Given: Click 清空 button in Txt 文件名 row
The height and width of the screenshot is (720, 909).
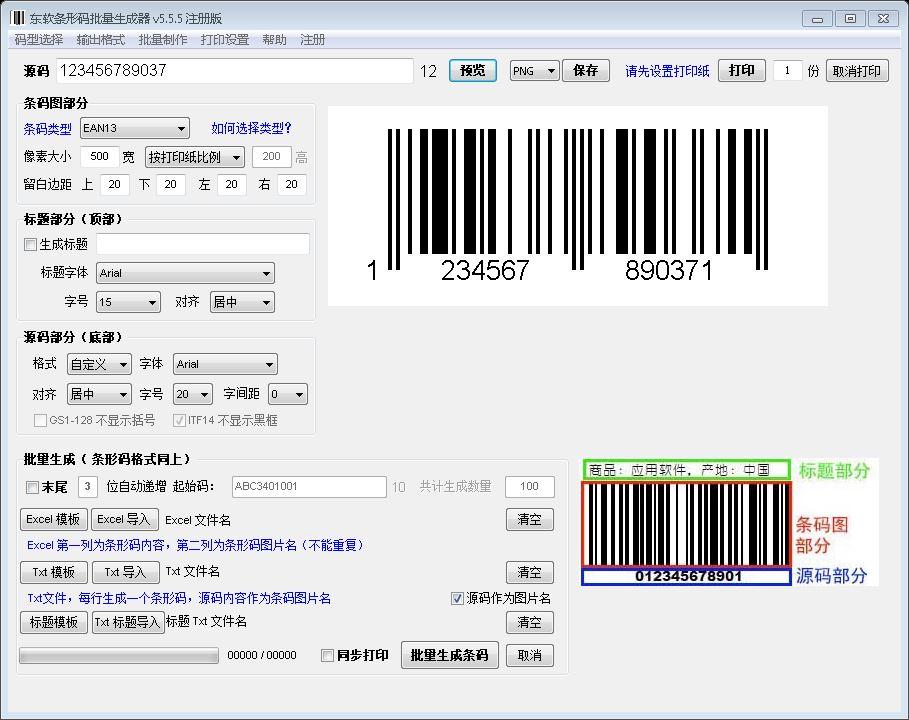Looking at the screenshot, I should tap(530, 572).
